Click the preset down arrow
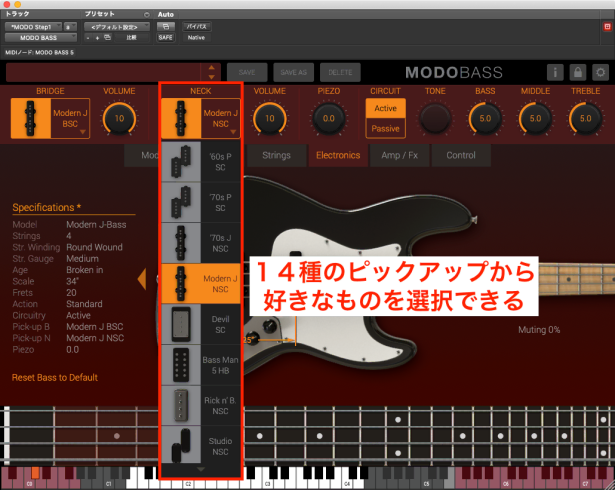615x490 pixels. pos(211,77)
